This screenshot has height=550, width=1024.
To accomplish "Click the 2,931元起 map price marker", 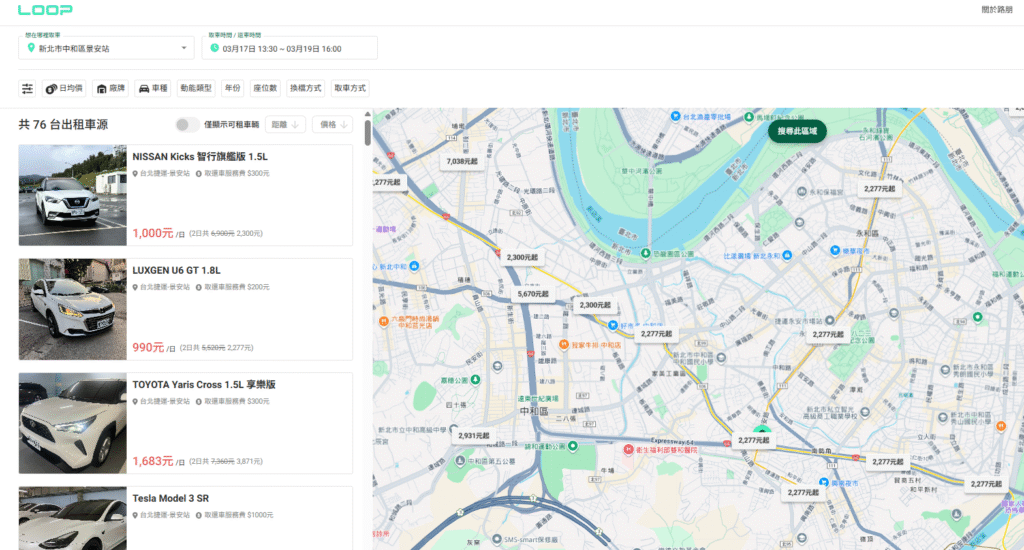I will (x=474, y=436).
